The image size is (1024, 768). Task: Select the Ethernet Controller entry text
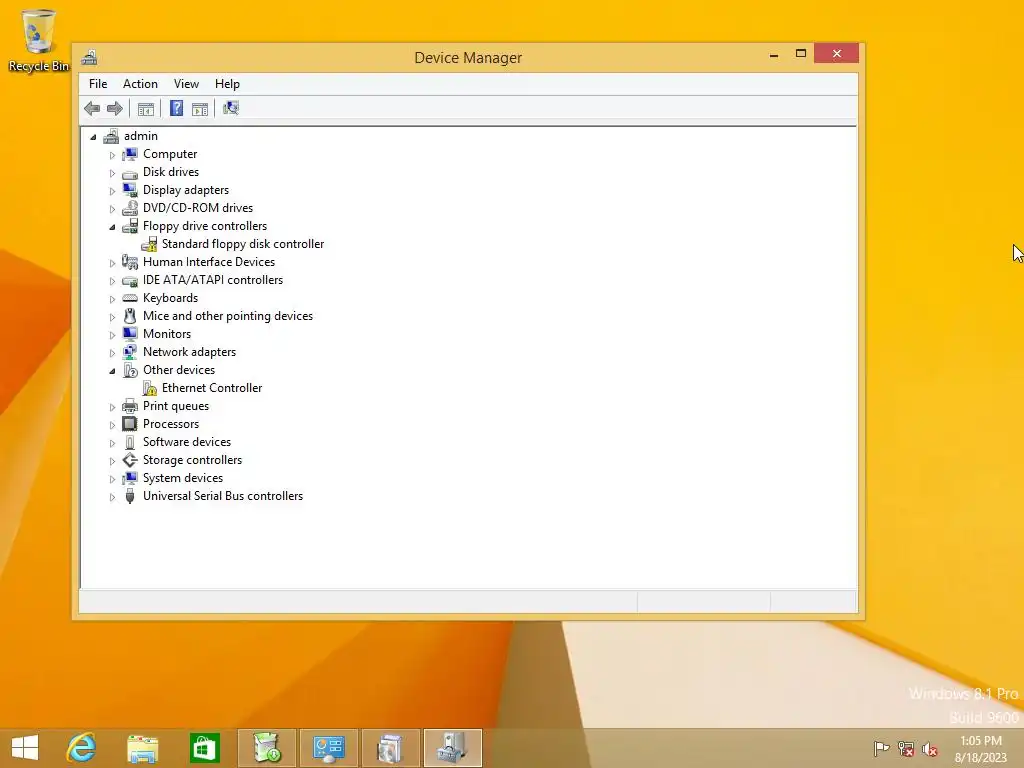(212, 388)
